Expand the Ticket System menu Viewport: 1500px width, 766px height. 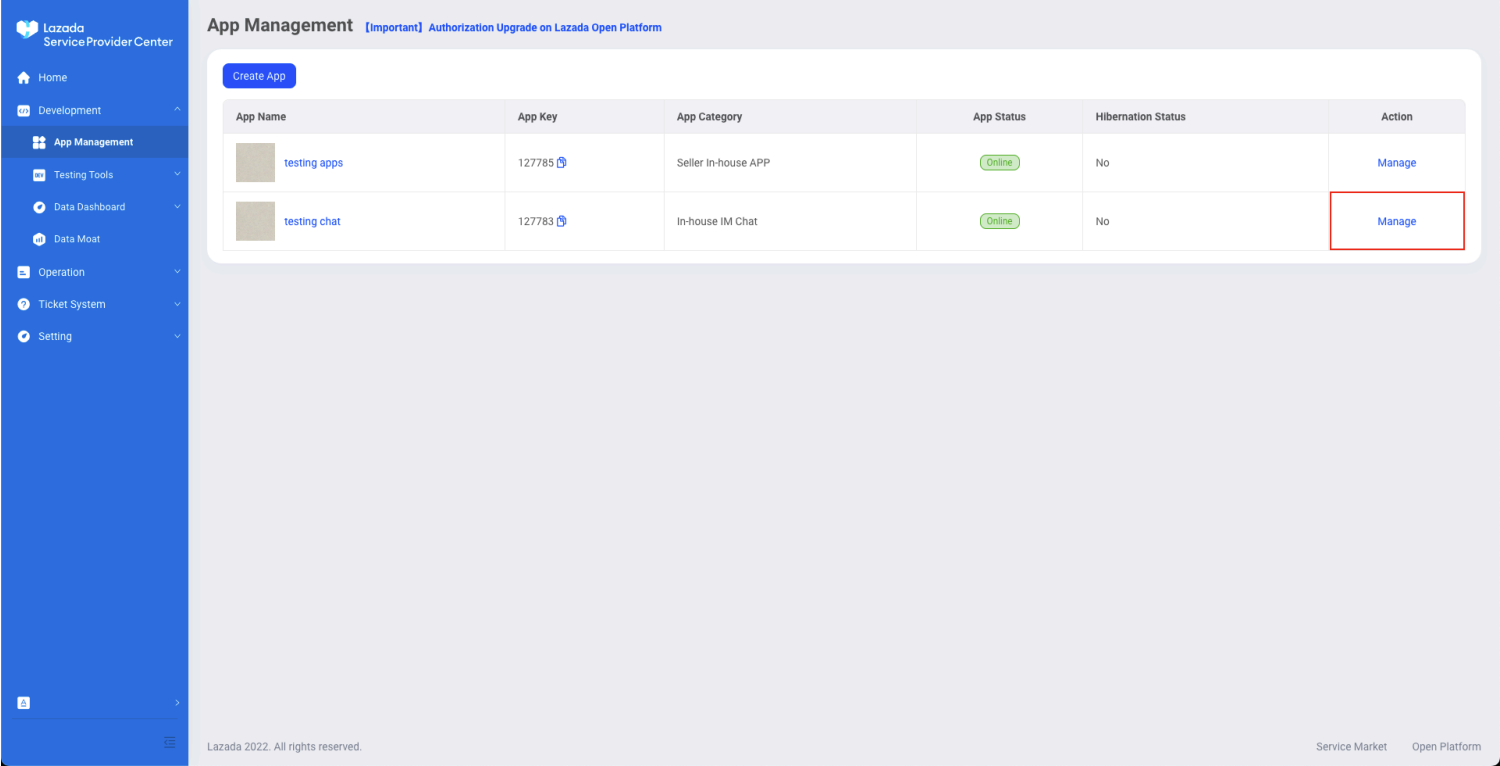[177, 304]
